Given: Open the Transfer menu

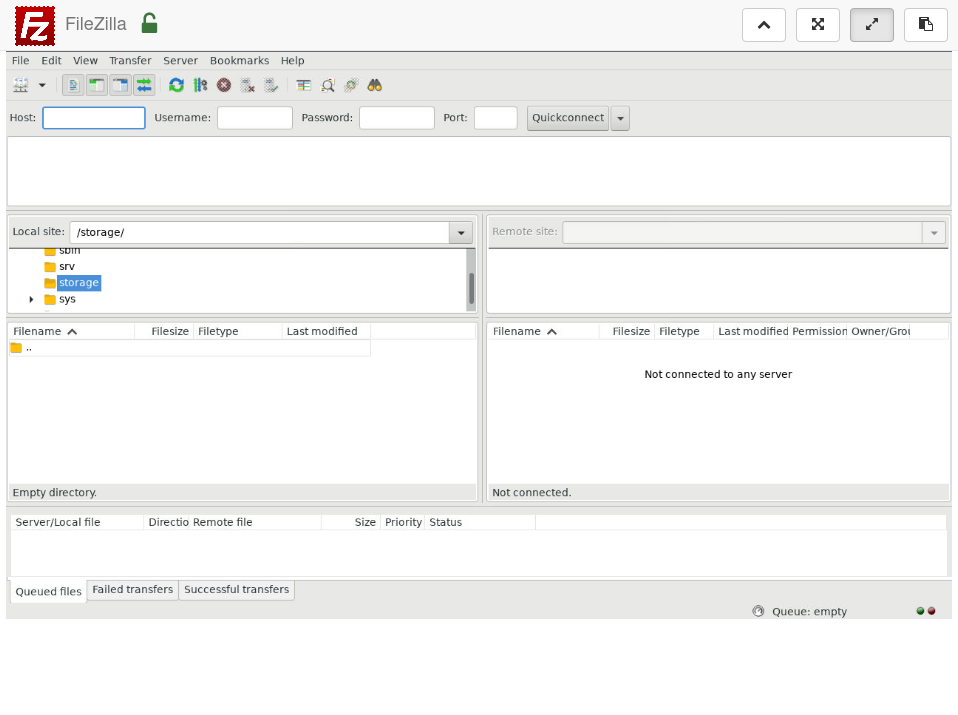Looking at the screenshot, I should pyautogui.click(x=130, y=60).
